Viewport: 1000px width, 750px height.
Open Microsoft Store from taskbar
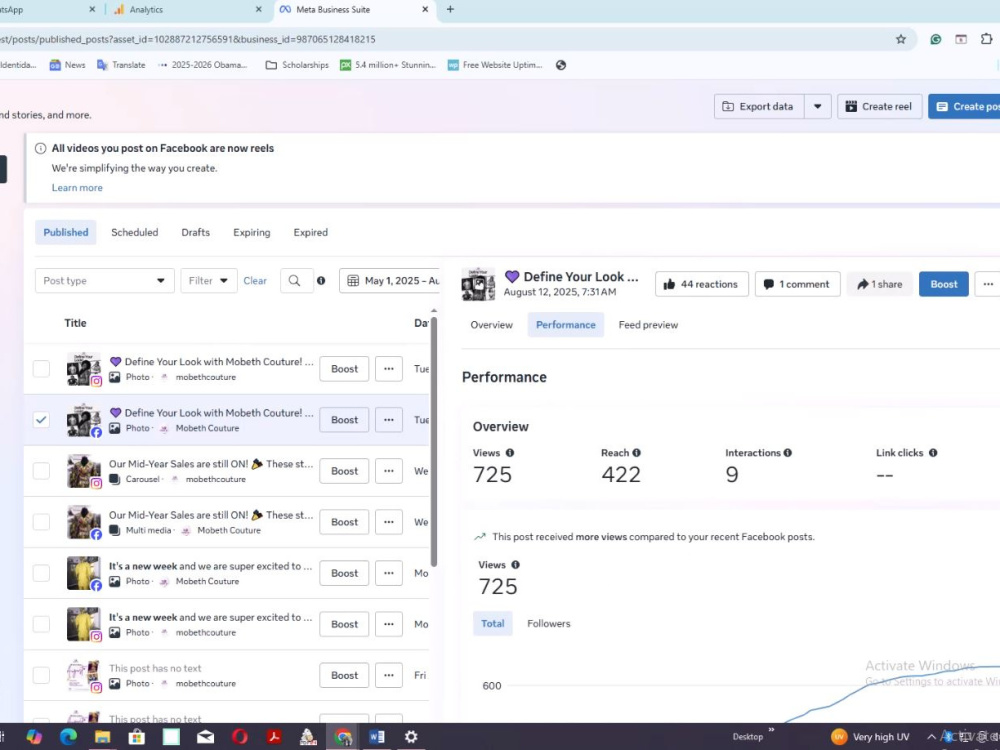pyautogui.click(x=136, y=737)
